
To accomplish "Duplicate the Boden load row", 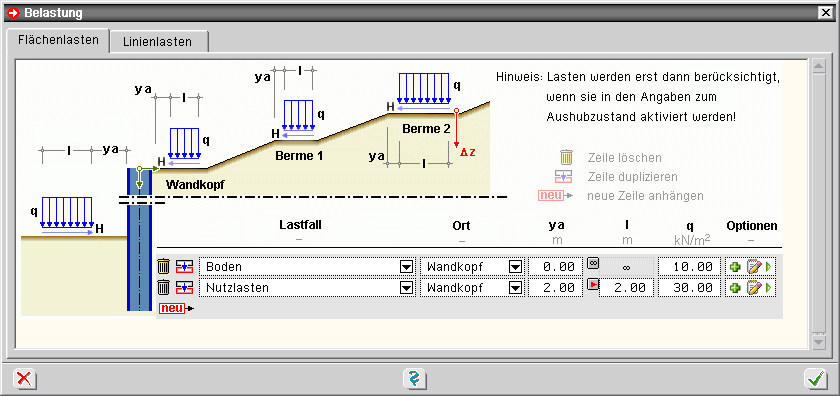I will tap(184, 266).
